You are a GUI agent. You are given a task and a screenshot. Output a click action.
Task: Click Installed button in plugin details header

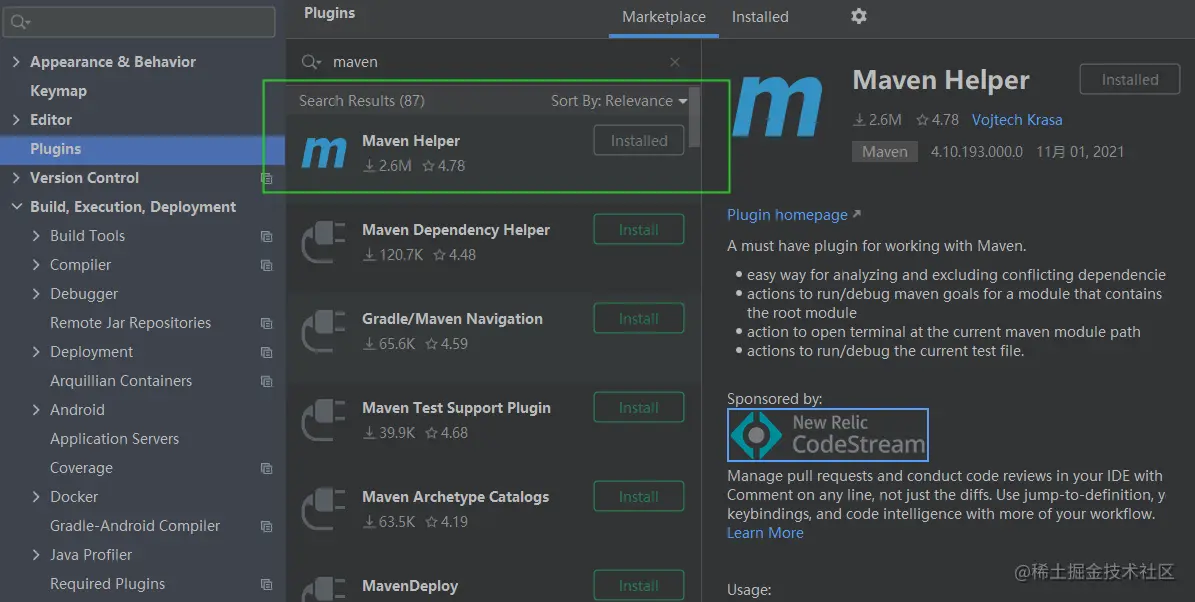tap(1129, 79)
